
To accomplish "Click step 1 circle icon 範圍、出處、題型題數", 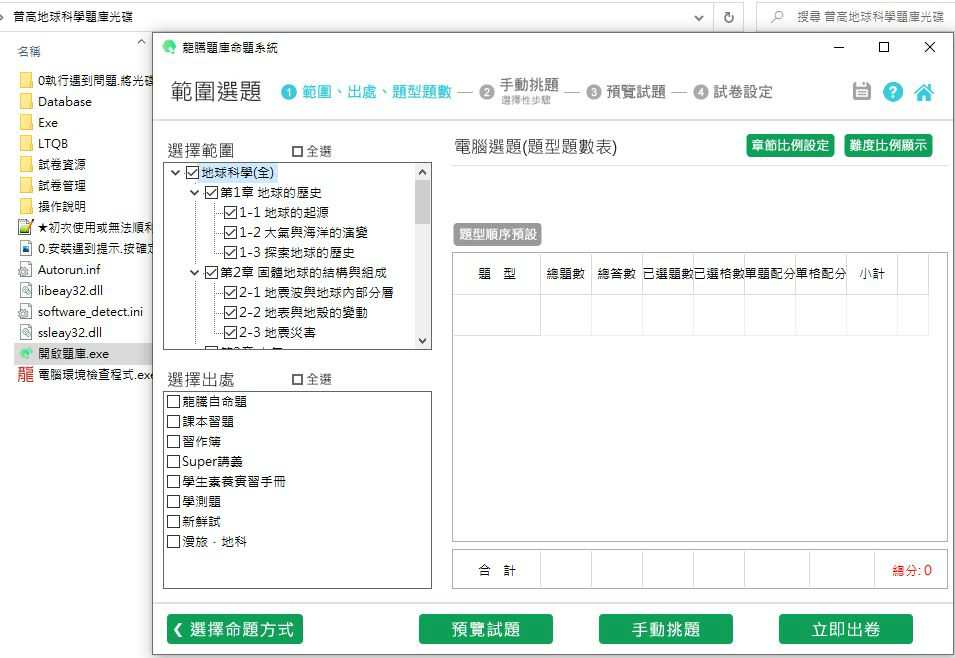I will 288,92.
